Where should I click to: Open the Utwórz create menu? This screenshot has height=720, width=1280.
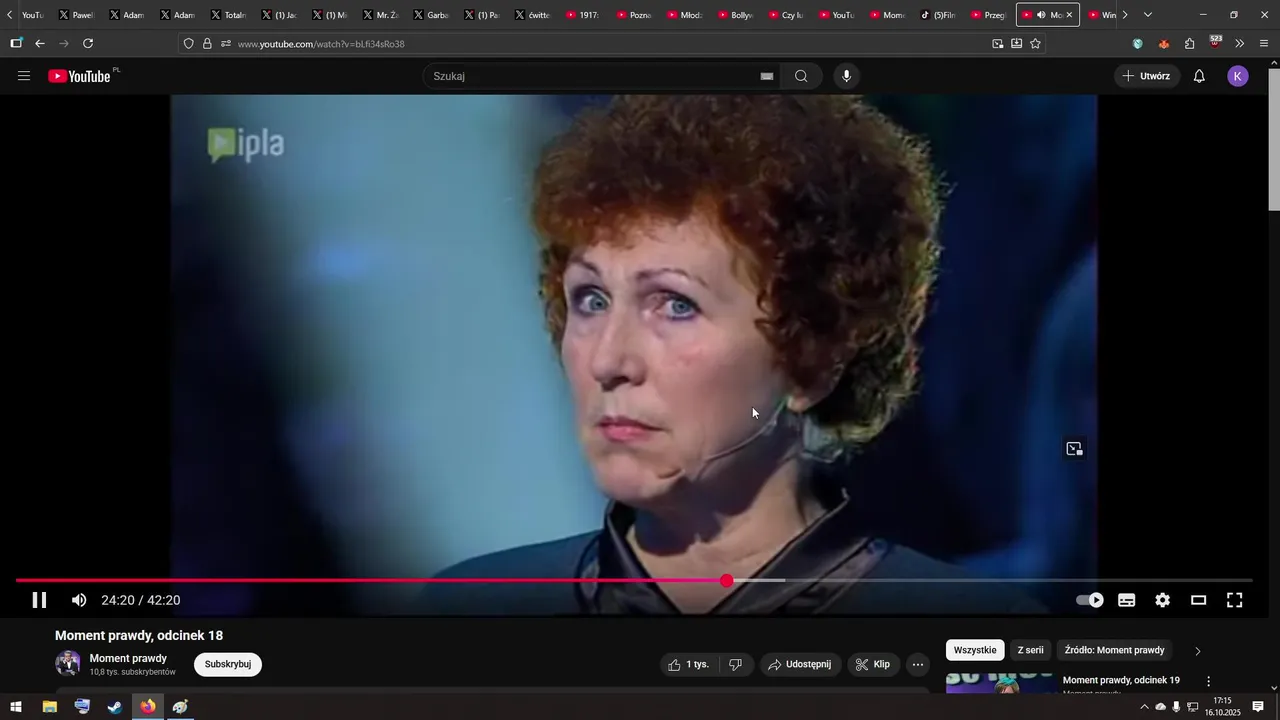(1146, 76)
